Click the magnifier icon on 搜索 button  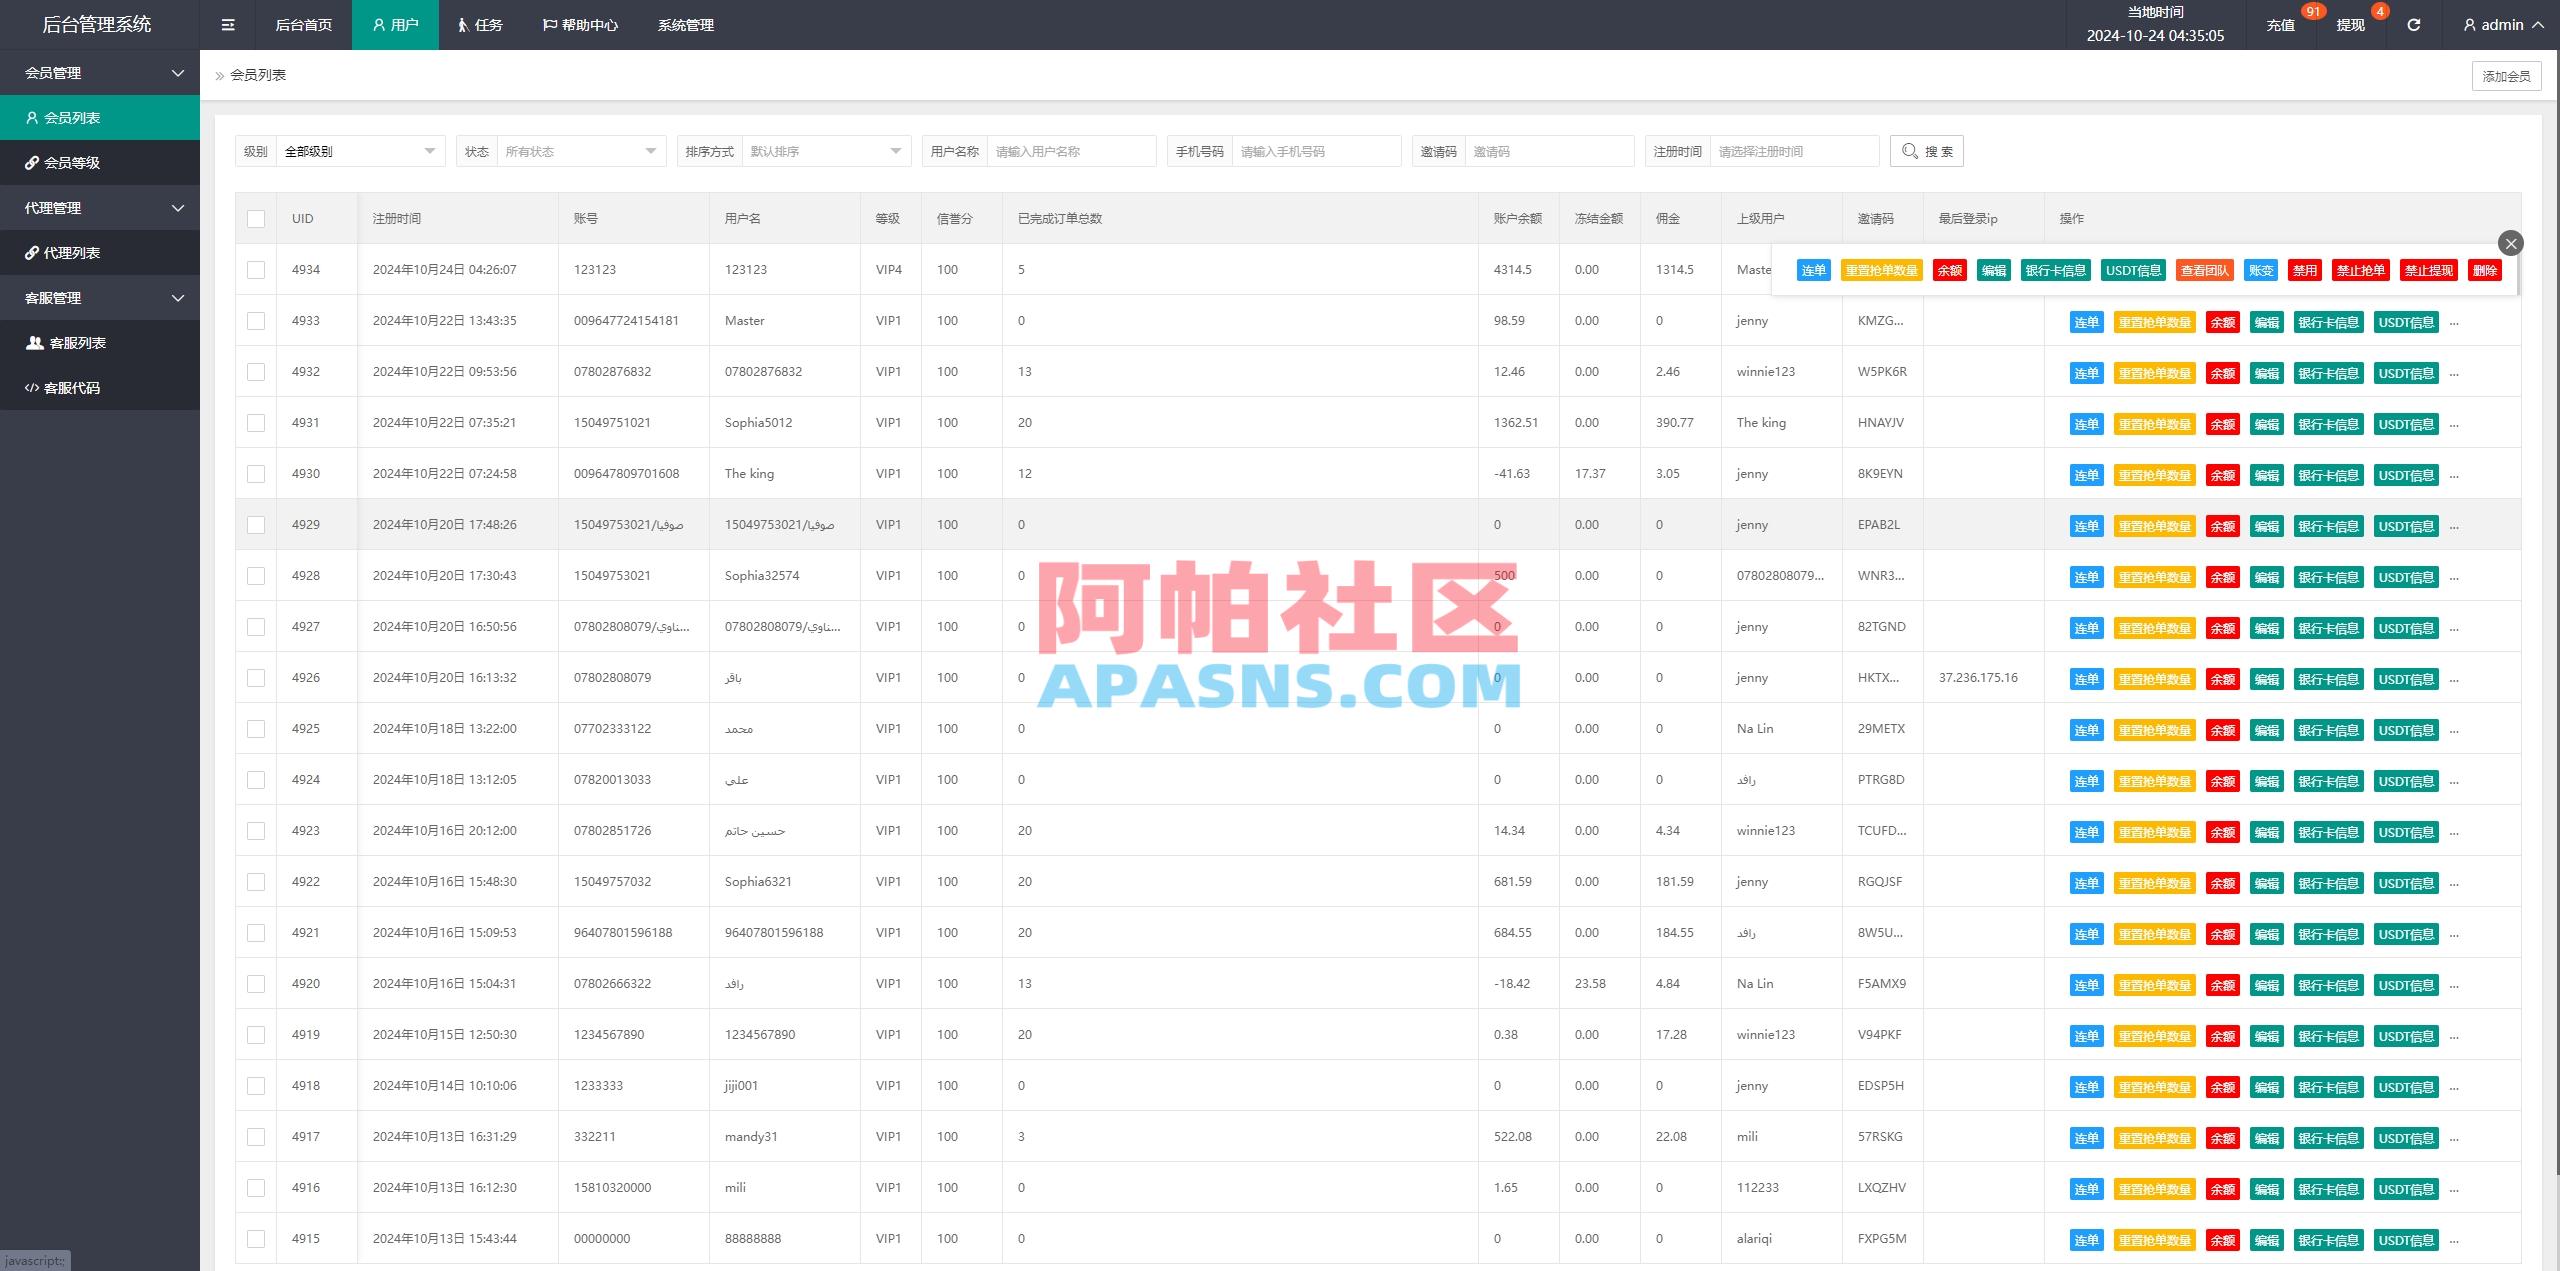[1908, 151]
